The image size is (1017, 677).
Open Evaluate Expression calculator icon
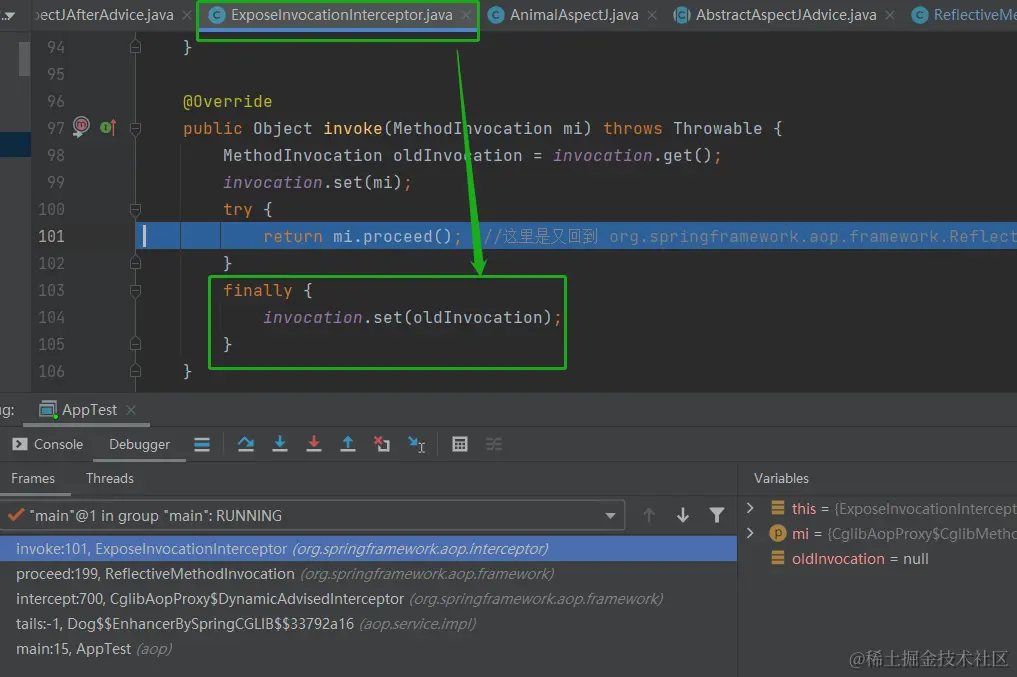click(460, 444)
